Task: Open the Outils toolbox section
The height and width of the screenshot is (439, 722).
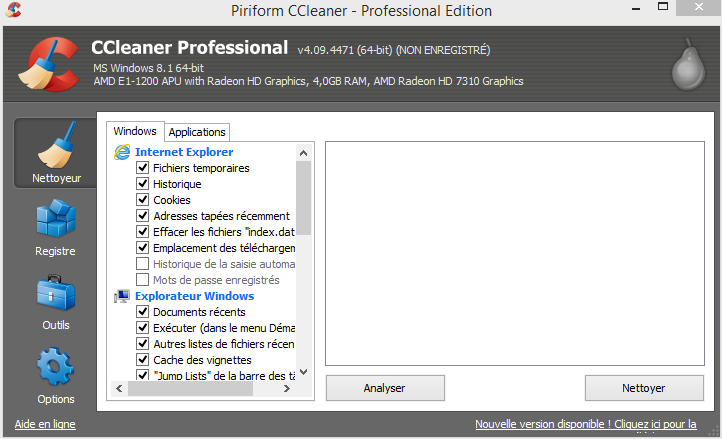Action: (x=56, y=302)
